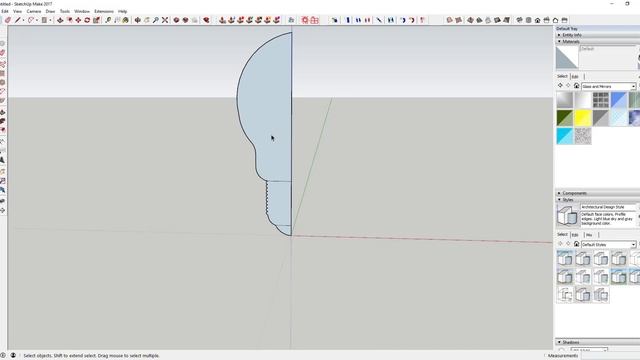Activate the Rotate tool
Image resolution: width=640 pixels, height=360 pixels.
point(87,20)
